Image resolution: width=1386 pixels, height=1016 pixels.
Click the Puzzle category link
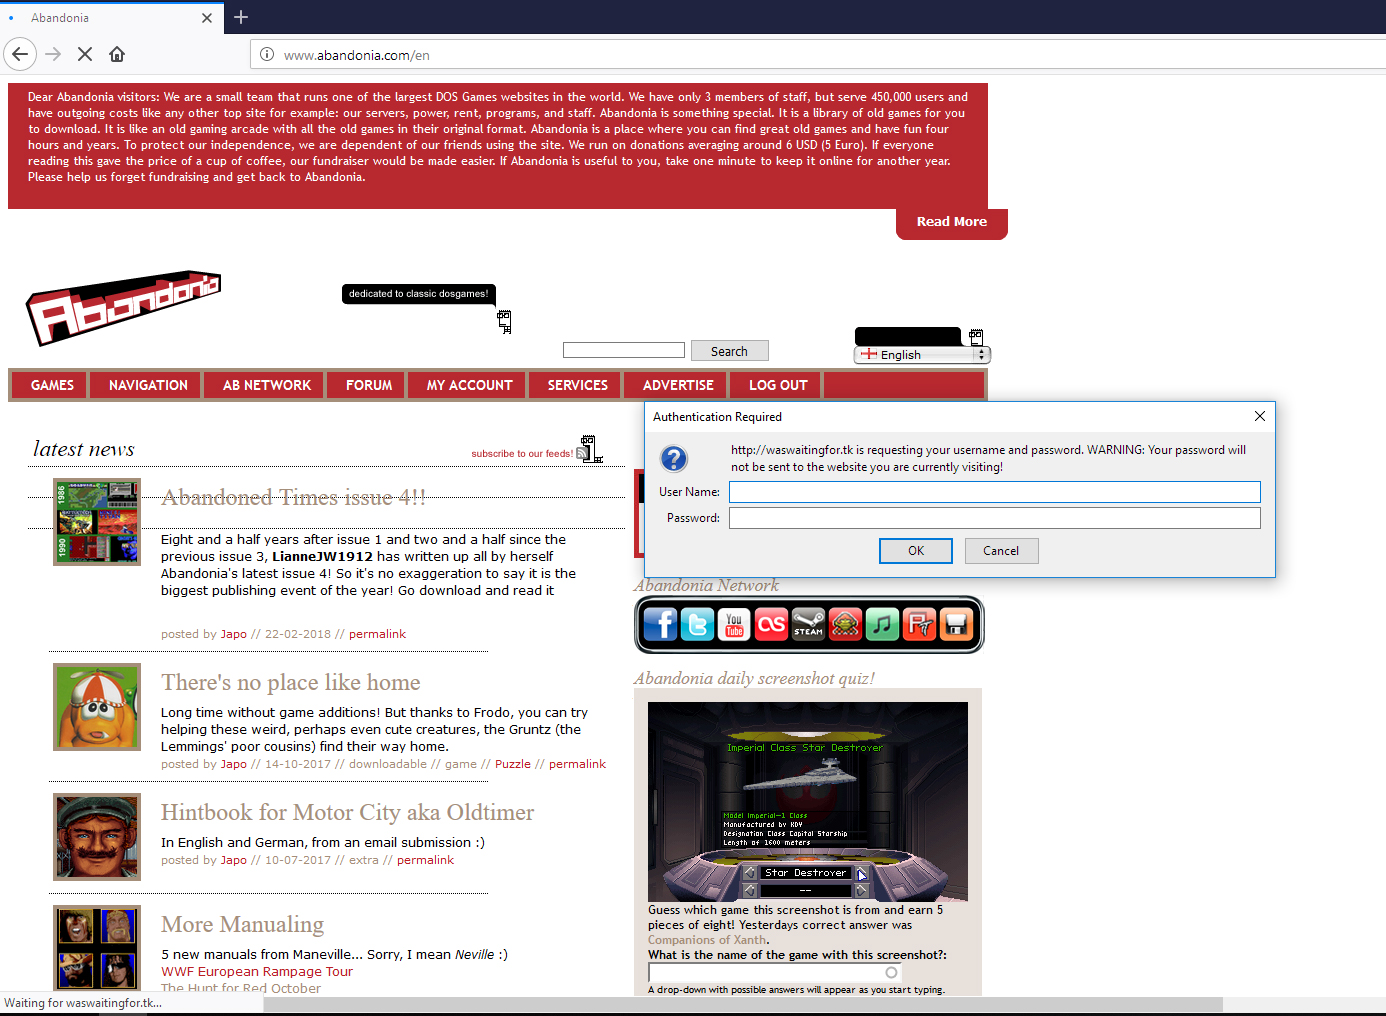pyautogui.click(x=513, y=764)
